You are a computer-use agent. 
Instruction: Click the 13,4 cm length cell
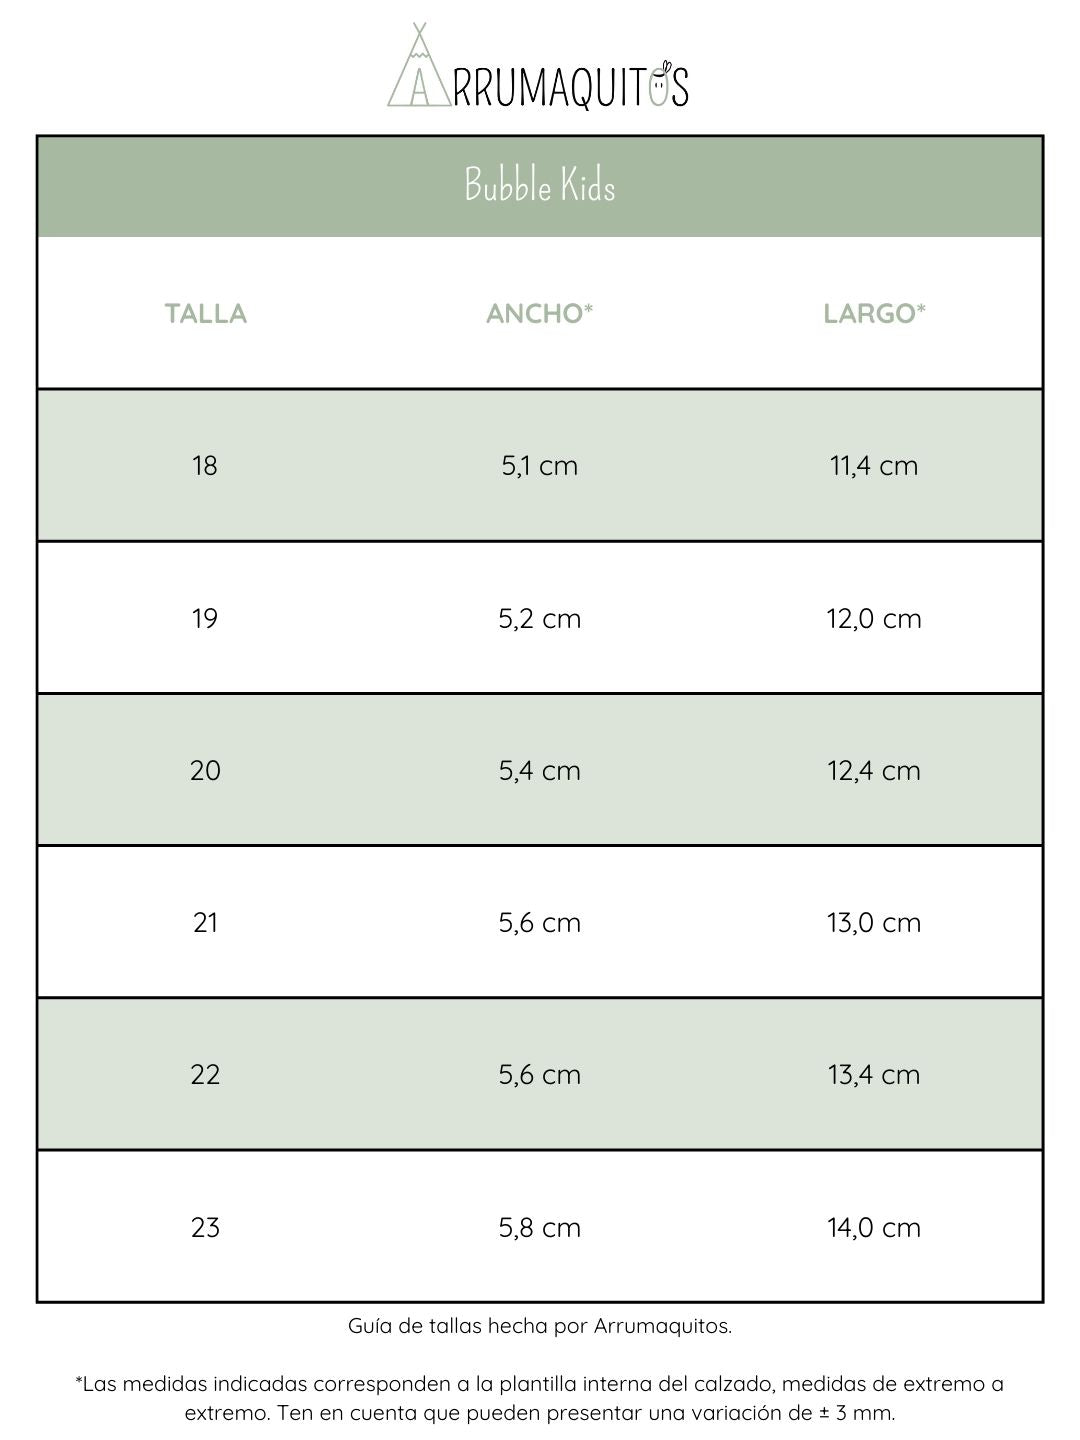[x=874, y=1075]
